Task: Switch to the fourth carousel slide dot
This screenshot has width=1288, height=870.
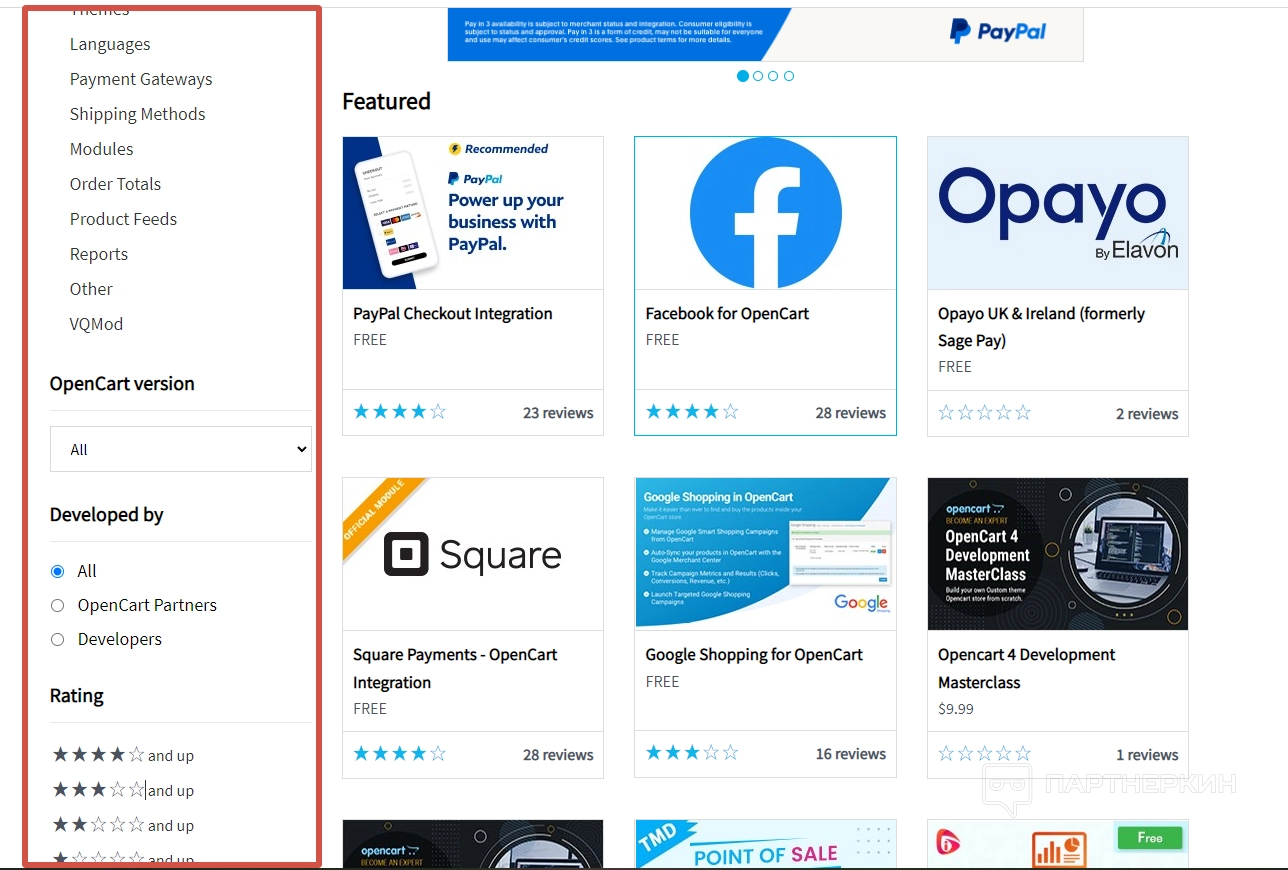Action: click(x=789, y=76)
